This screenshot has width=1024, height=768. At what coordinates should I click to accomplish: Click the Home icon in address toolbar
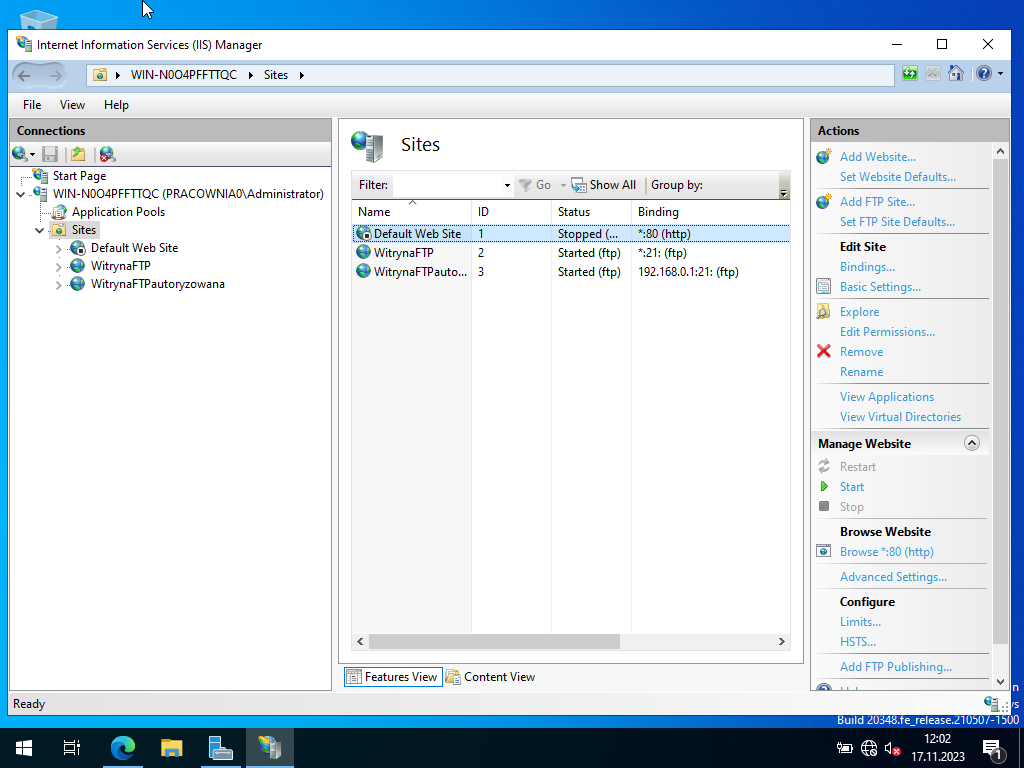point(955,73)
